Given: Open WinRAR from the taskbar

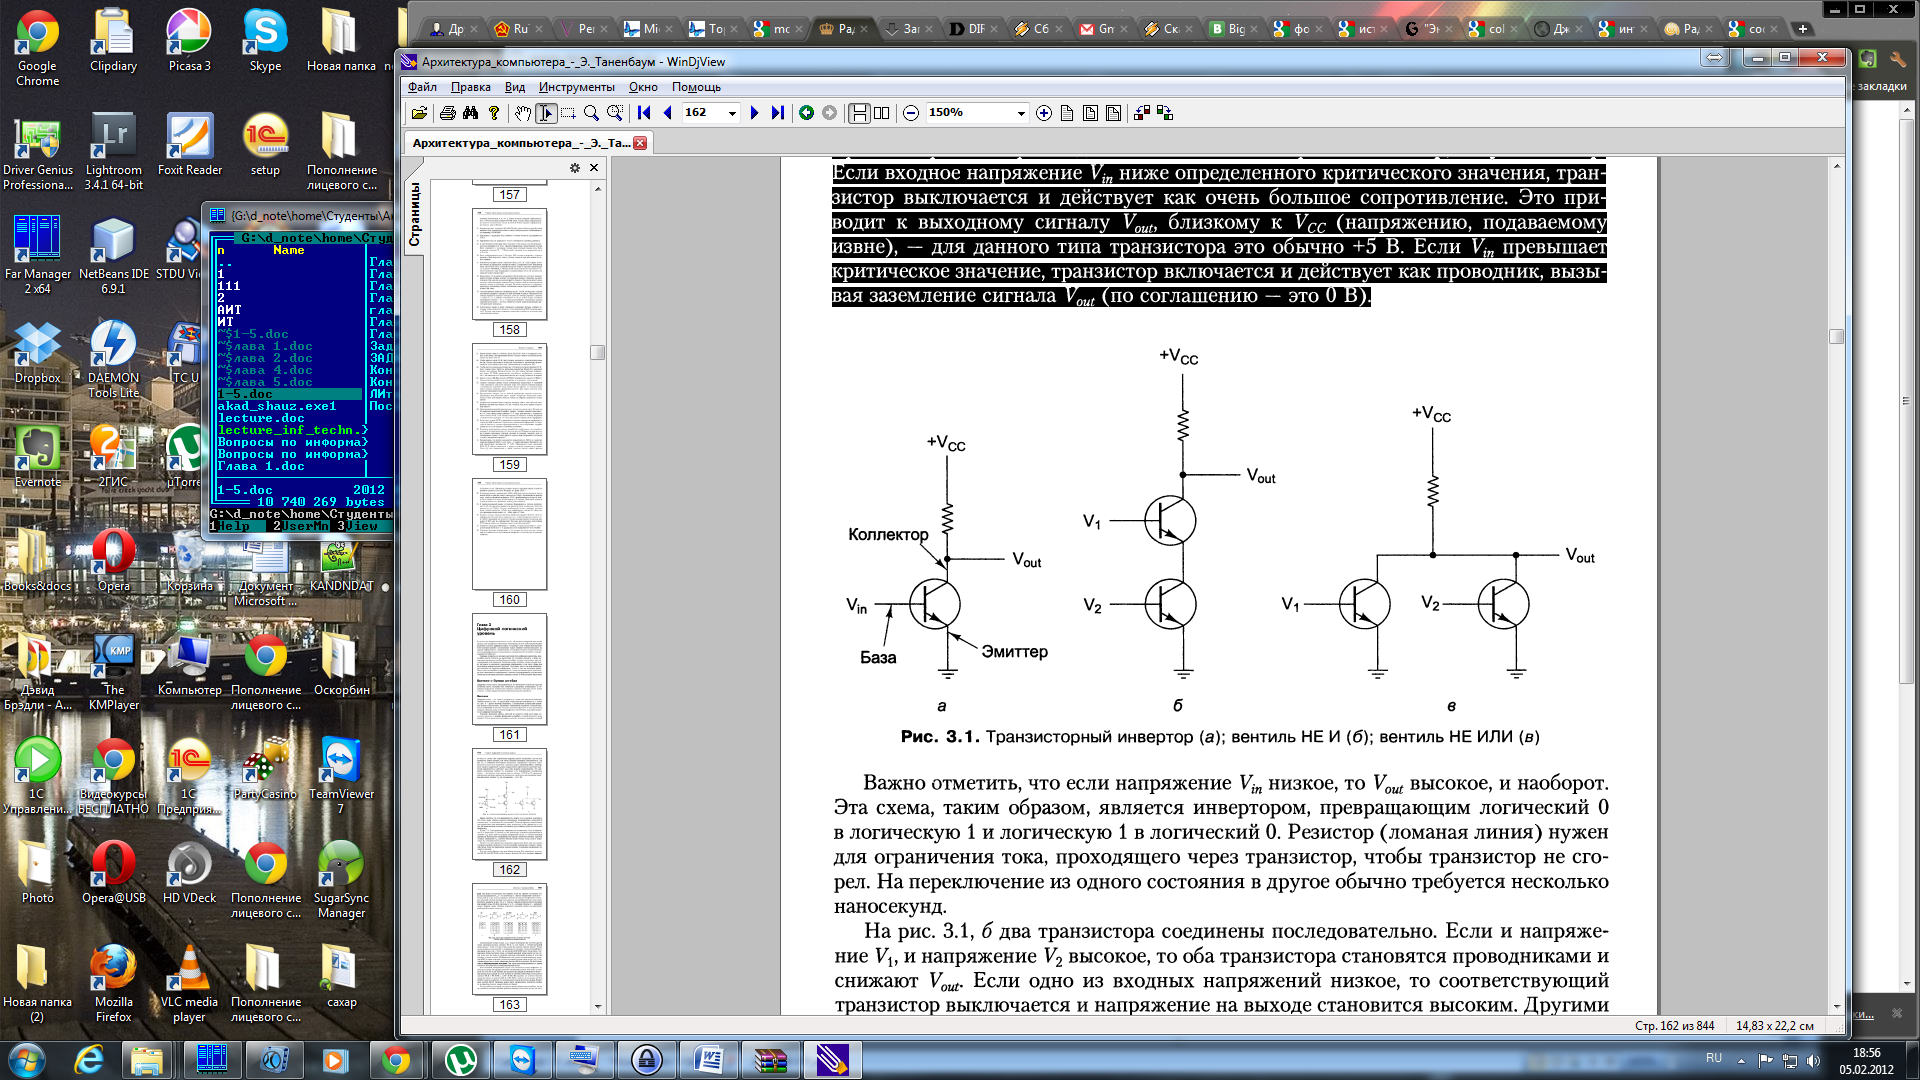Looking at the screenshot, I should 771,1060.
